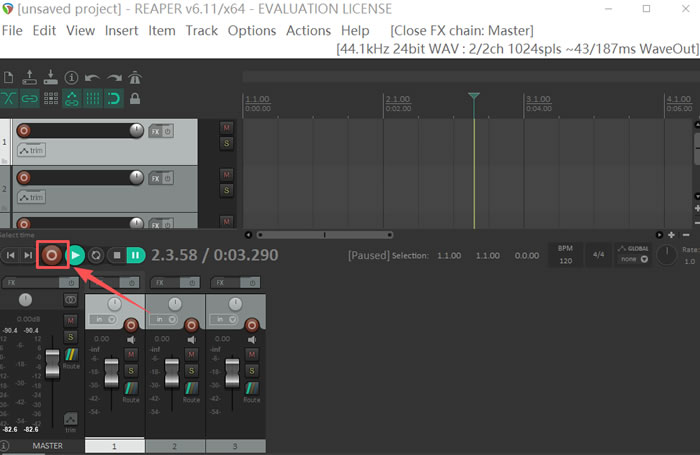Click the trim envelope button on track 1

point(31,150)
